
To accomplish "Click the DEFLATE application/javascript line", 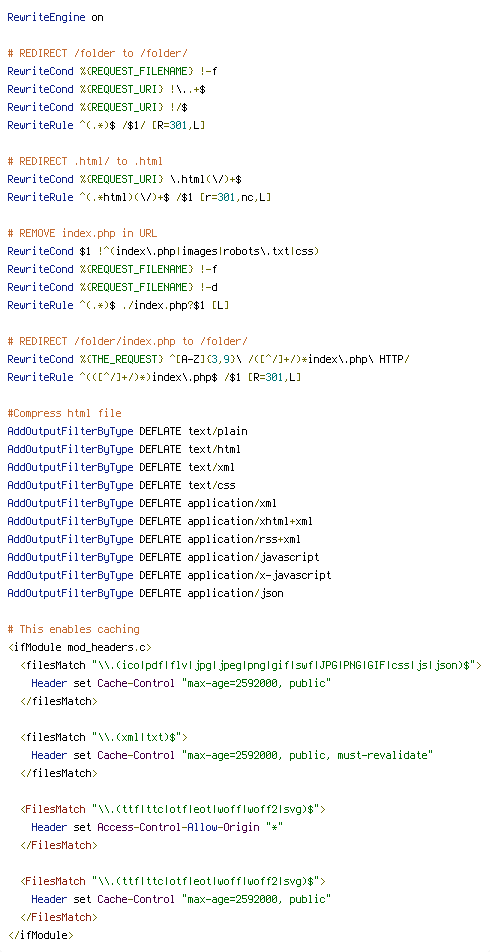I will pos(163,557).
